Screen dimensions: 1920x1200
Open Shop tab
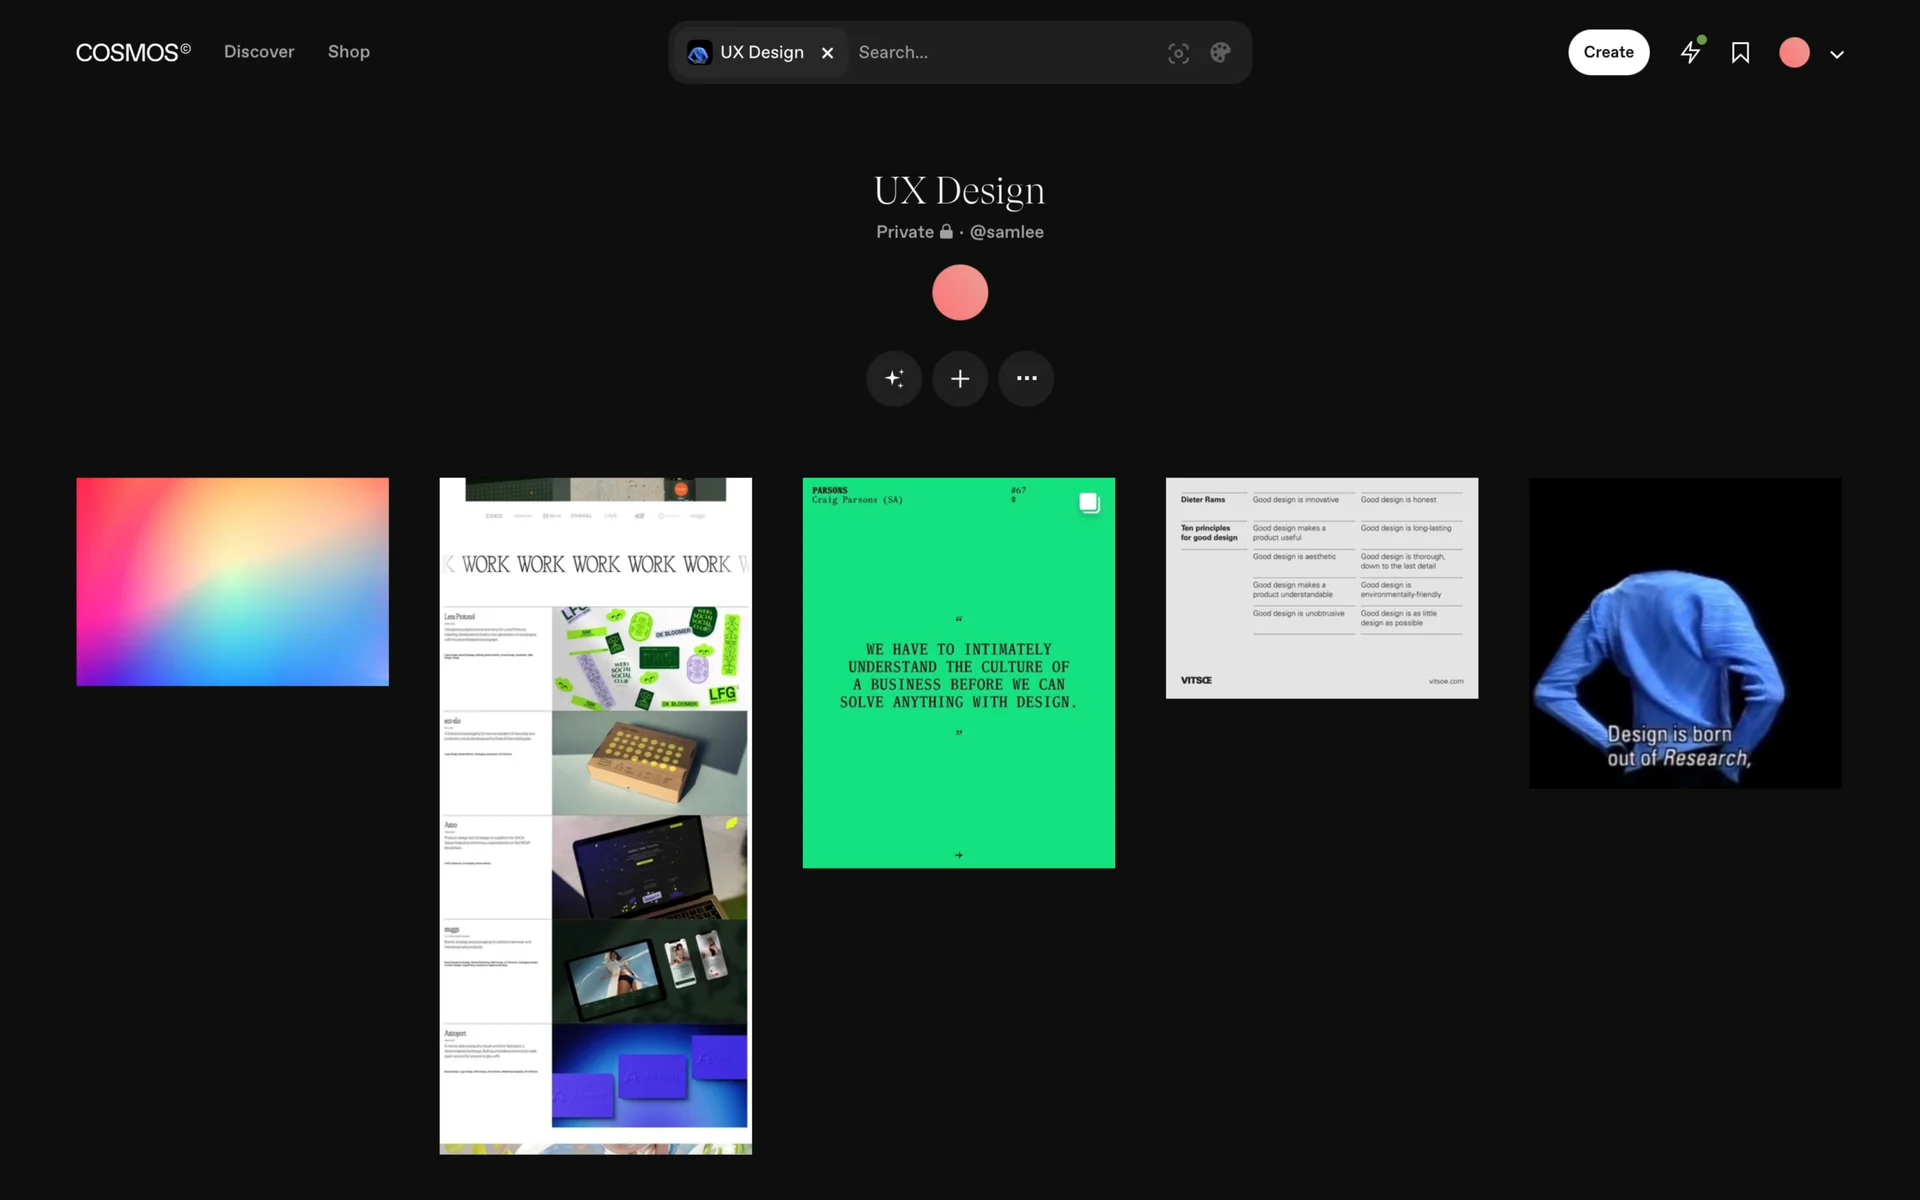349,52
